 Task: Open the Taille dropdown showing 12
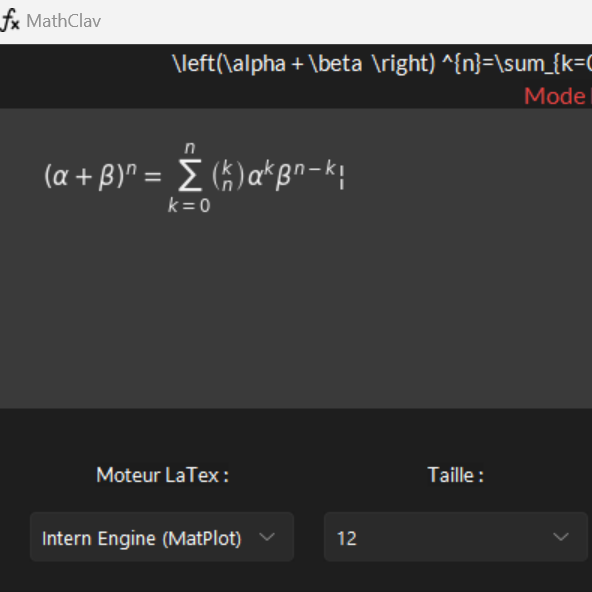point(456,536)
